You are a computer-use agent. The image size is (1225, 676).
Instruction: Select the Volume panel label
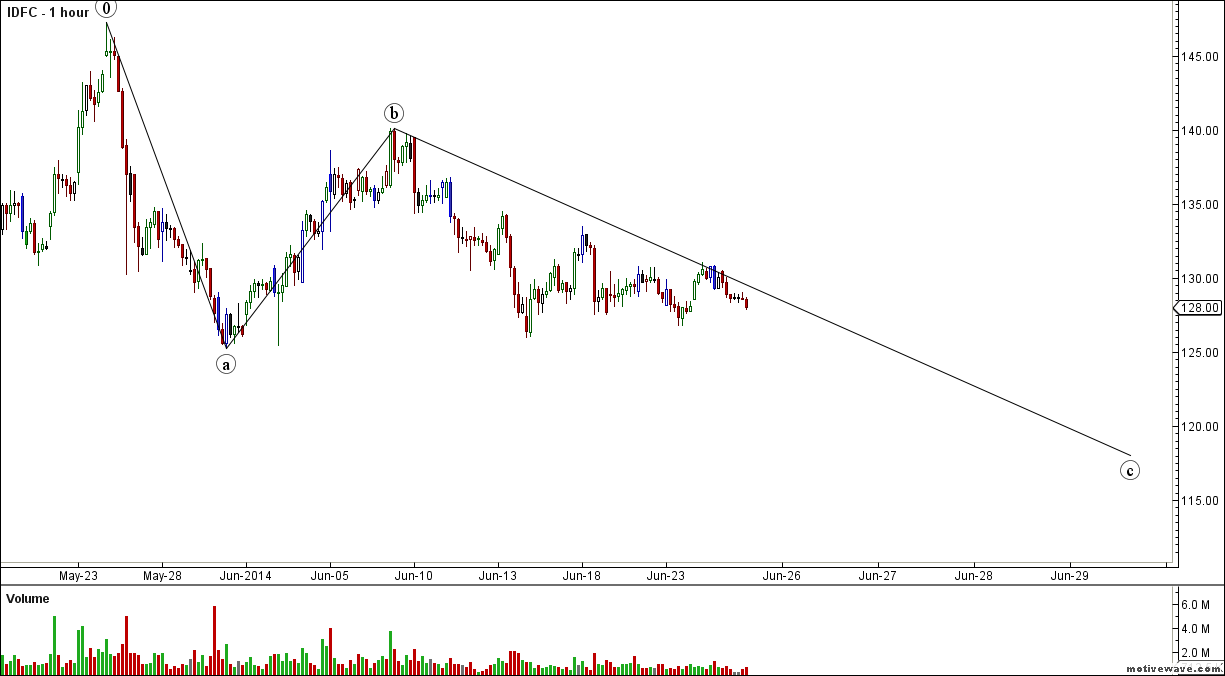click(x=28, y=599)
